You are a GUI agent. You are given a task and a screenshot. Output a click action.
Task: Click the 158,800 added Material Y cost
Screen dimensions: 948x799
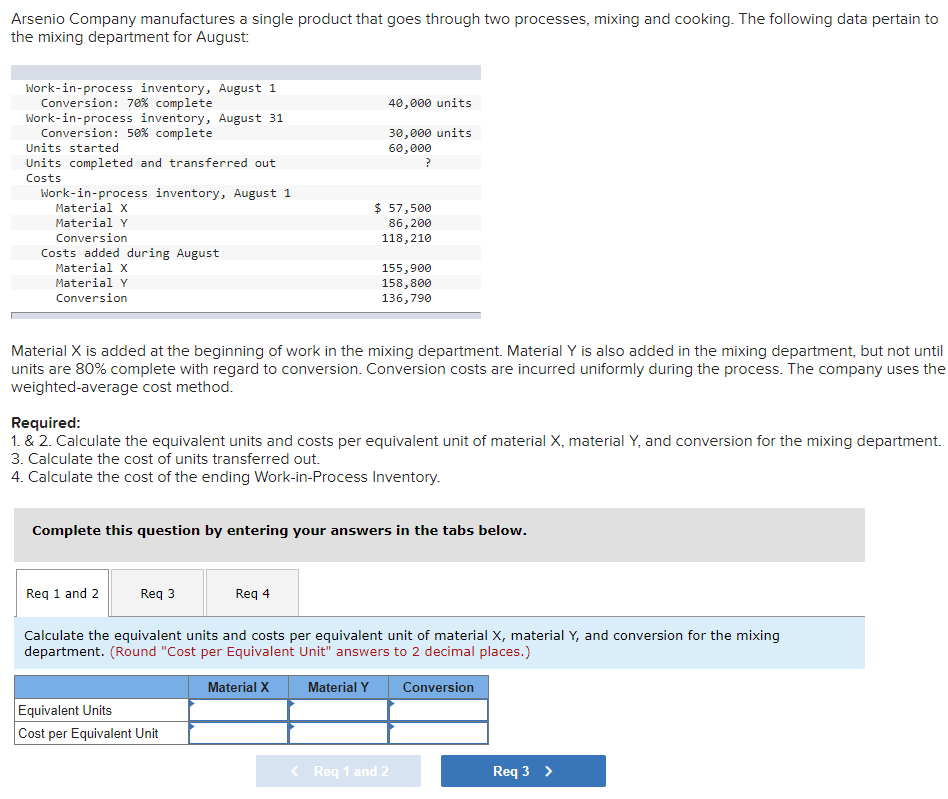point(406,283)
